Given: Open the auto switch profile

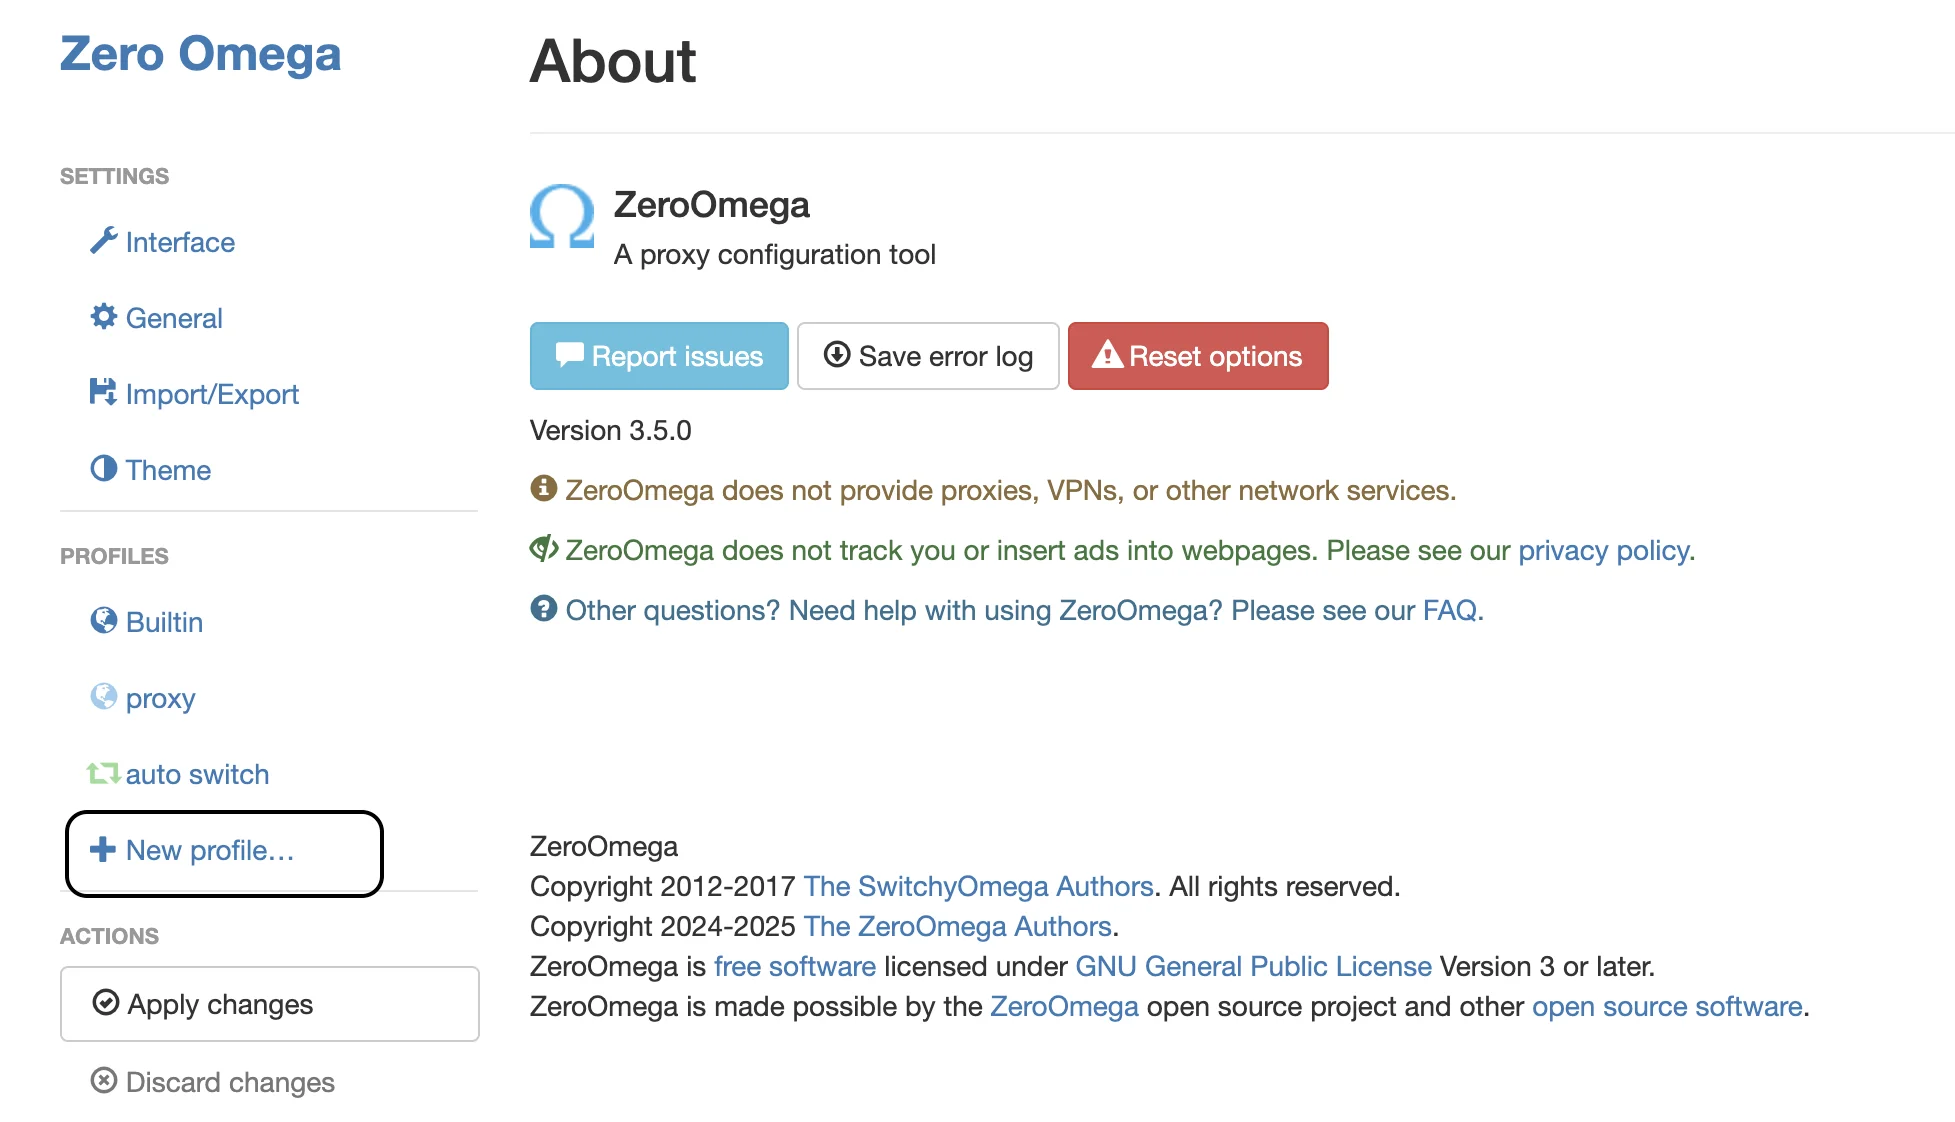Looking at the screenshot, I should [197, 774].
